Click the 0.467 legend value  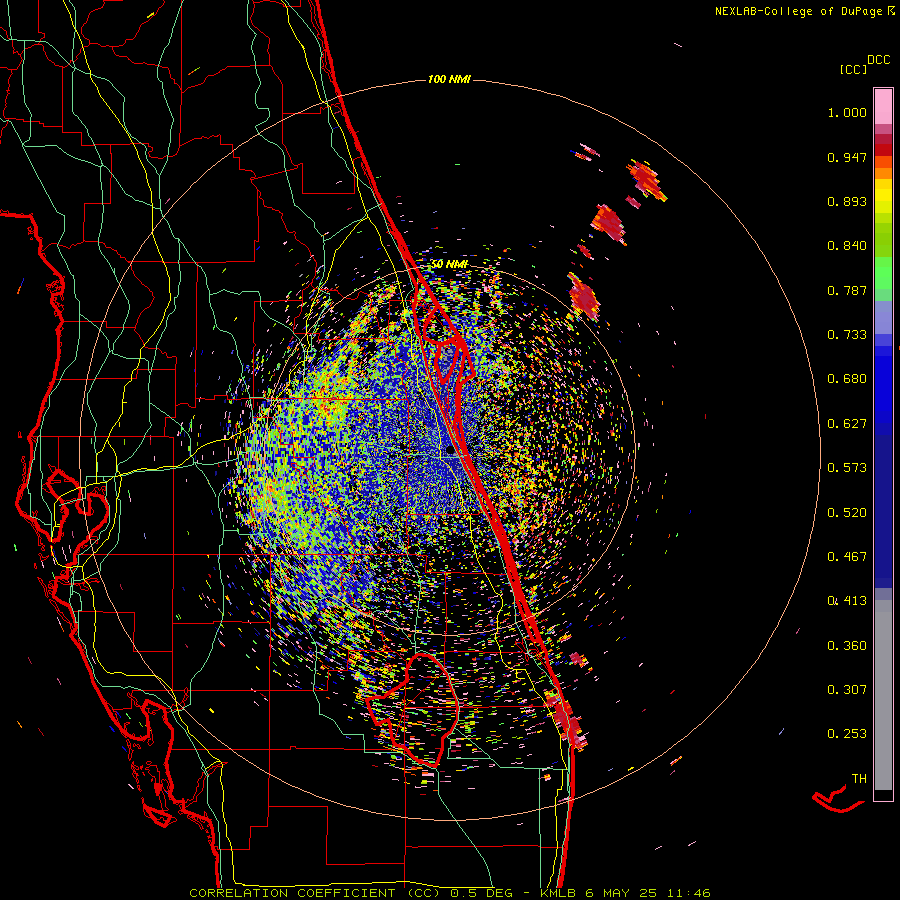point(847,557)
